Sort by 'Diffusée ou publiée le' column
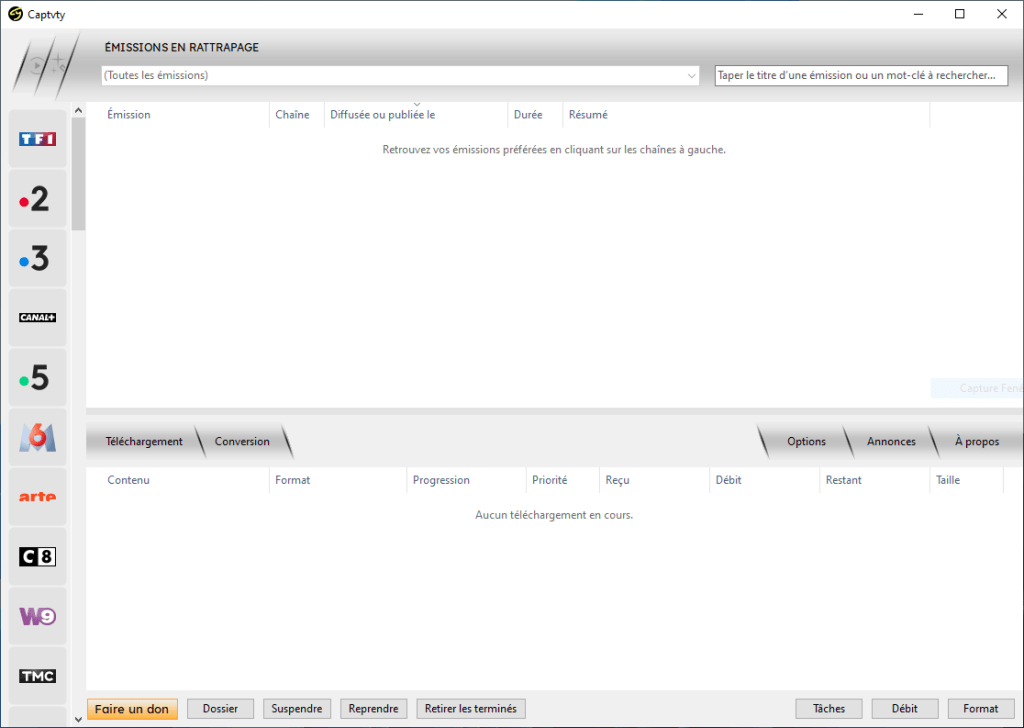Image resolution: width=1024 pixels, height=728 pixels. point(416,115)
